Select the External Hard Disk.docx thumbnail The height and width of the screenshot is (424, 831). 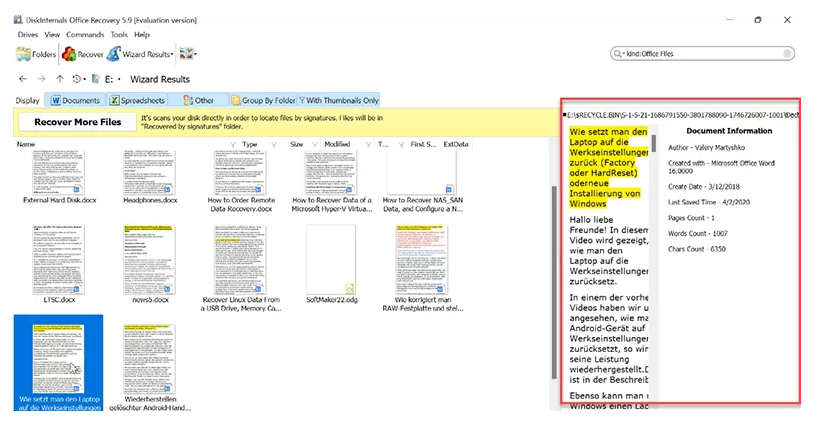[59, 173]
